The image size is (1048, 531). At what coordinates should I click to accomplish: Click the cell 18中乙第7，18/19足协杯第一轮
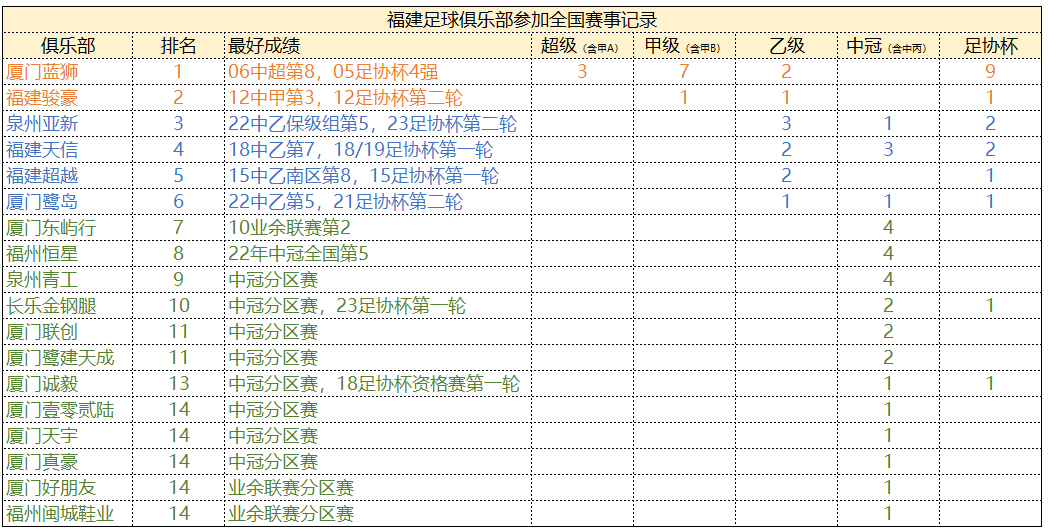378,149
